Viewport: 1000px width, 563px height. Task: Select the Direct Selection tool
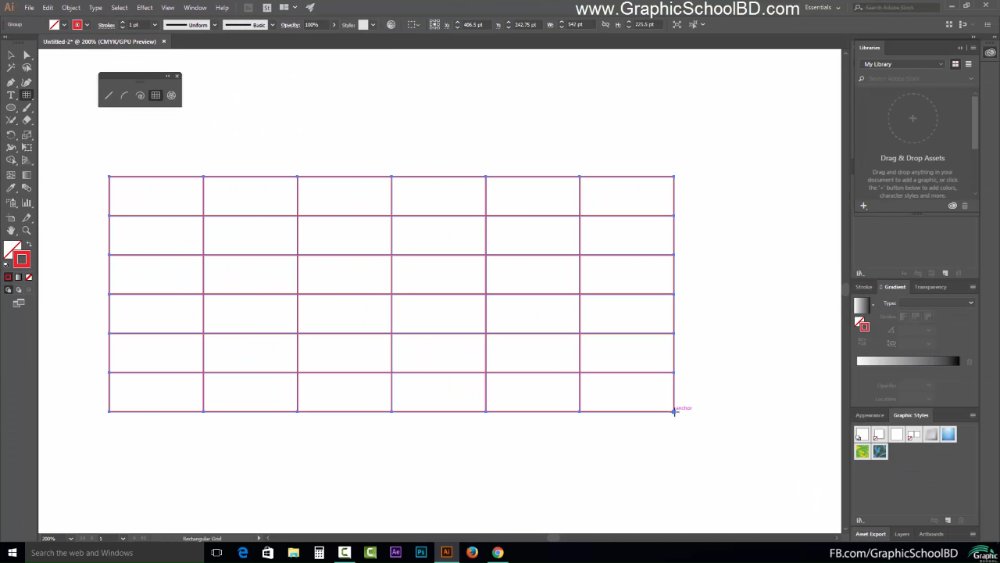(27, 55)
